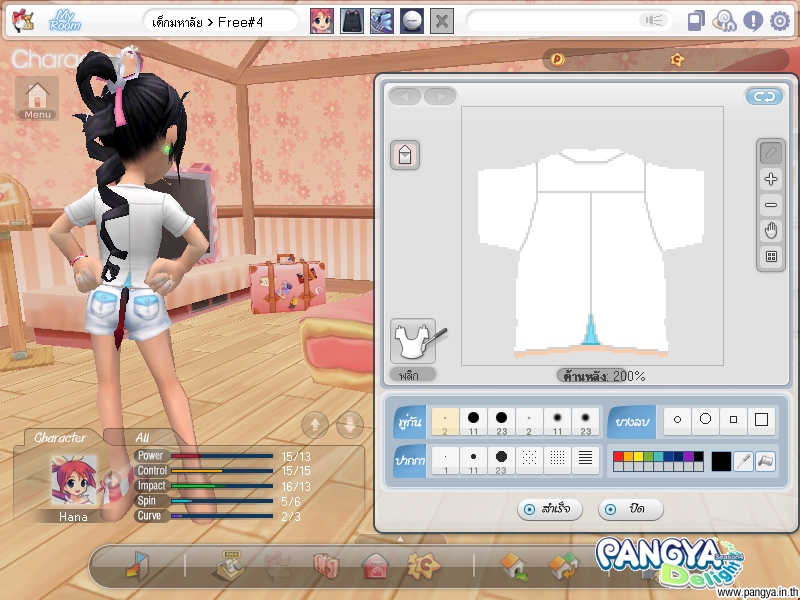The image size is (800, 600).
Task: Open the golf ball chat tab
Action: point(412,21)
